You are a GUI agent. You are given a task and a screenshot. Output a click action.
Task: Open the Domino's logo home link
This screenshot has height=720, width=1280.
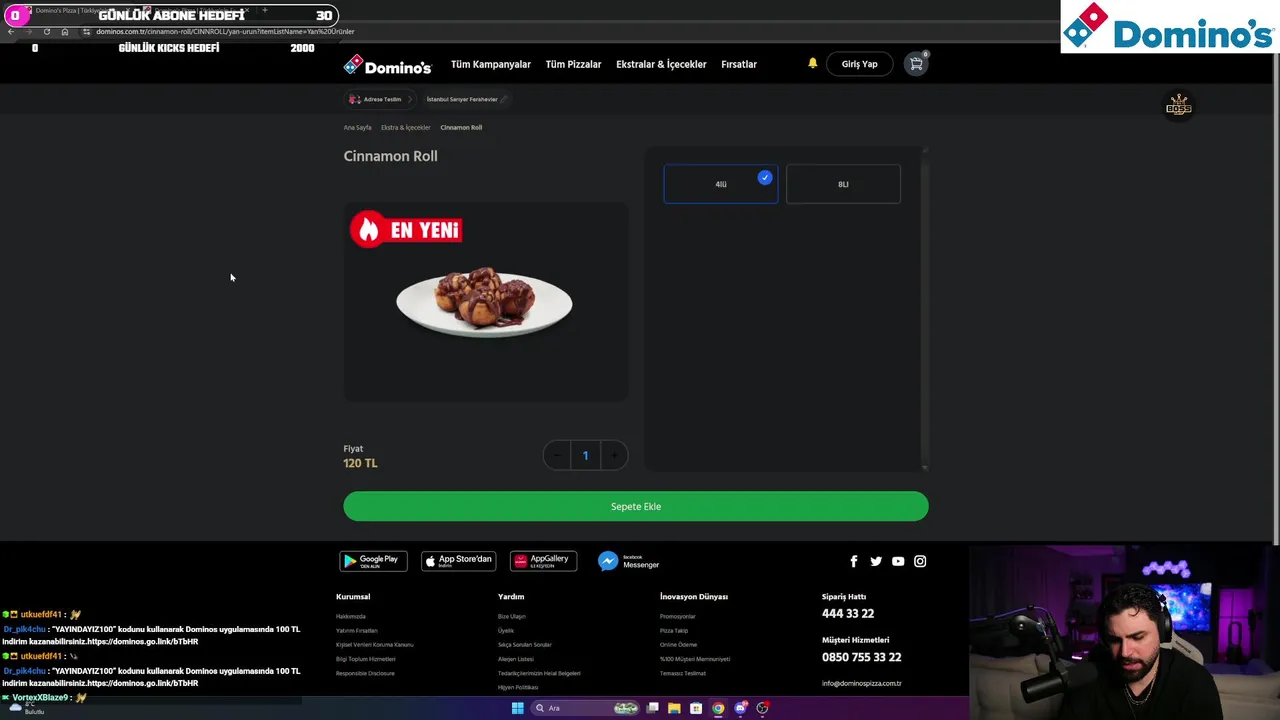(x=387, y=65)
